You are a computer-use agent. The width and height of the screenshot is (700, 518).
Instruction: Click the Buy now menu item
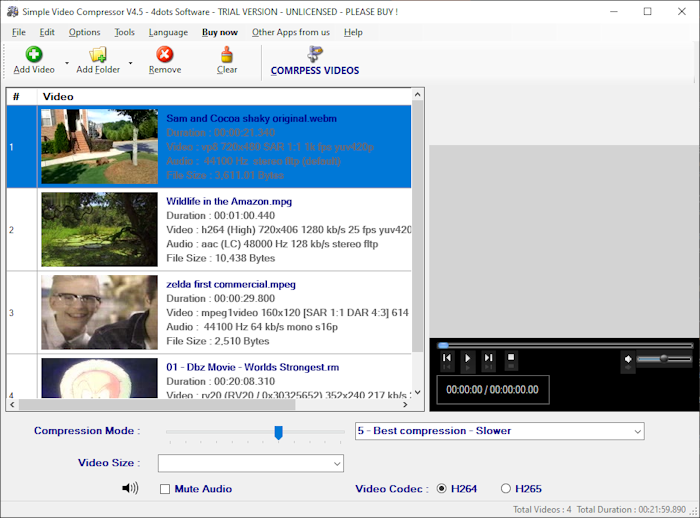pos(220,32)
